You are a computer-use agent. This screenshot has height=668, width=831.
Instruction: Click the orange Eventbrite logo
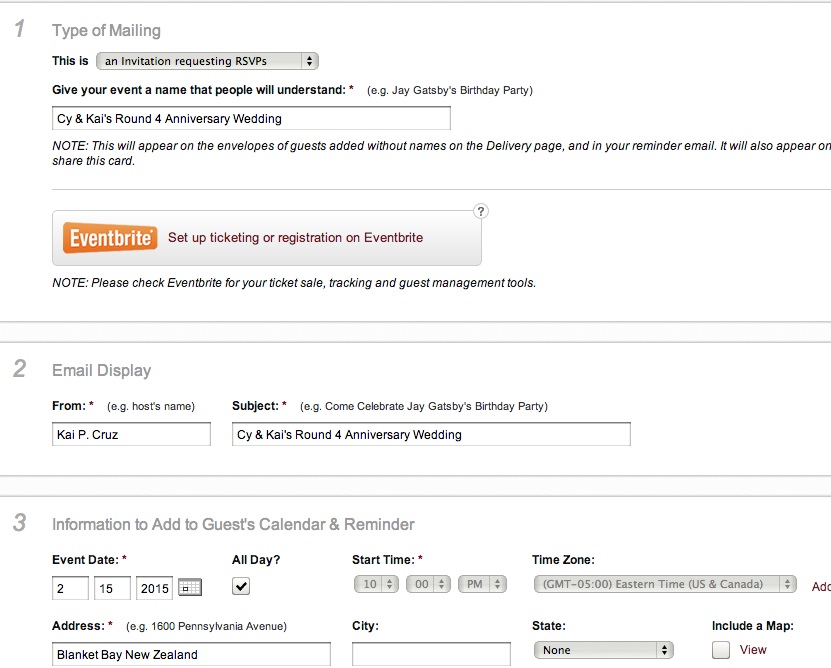pyautogui.click(x=109, y=238)
